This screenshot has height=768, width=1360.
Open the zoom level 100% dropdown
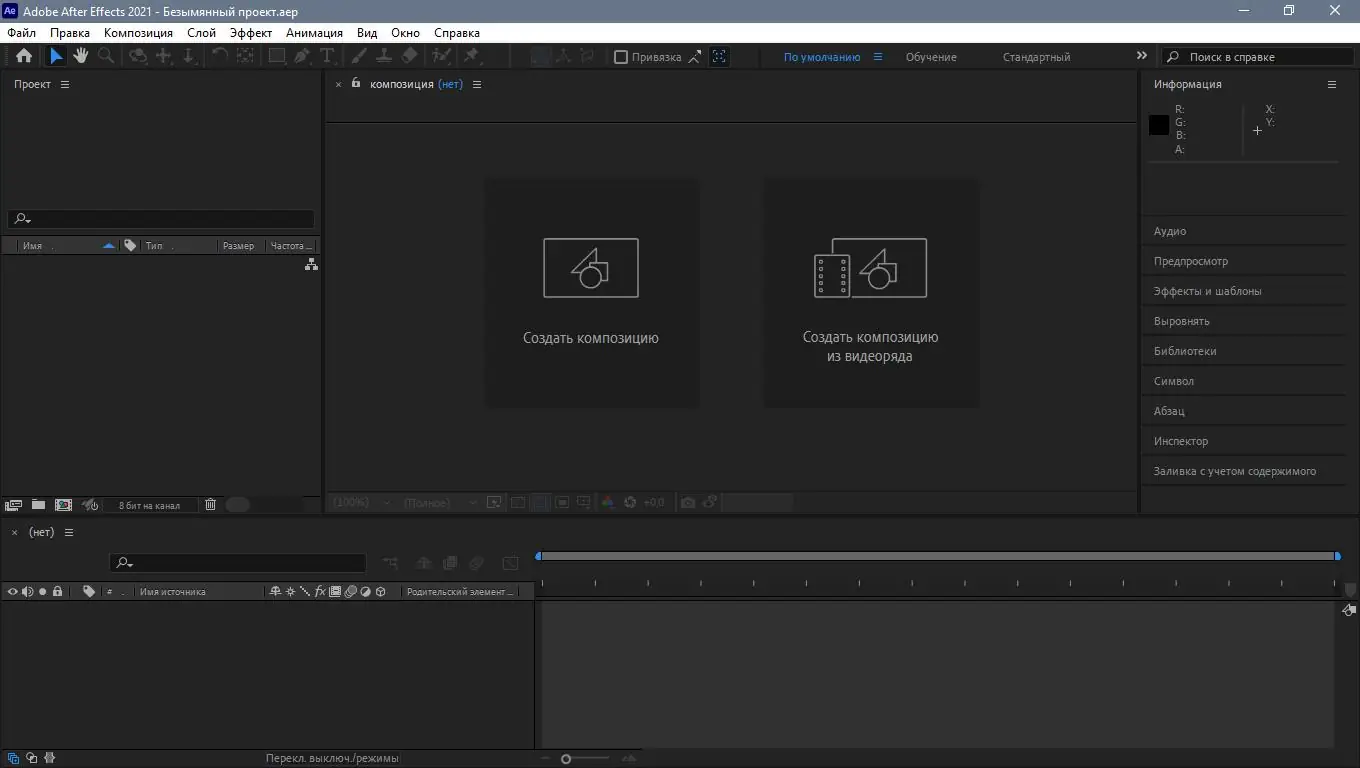click(356, 502)
